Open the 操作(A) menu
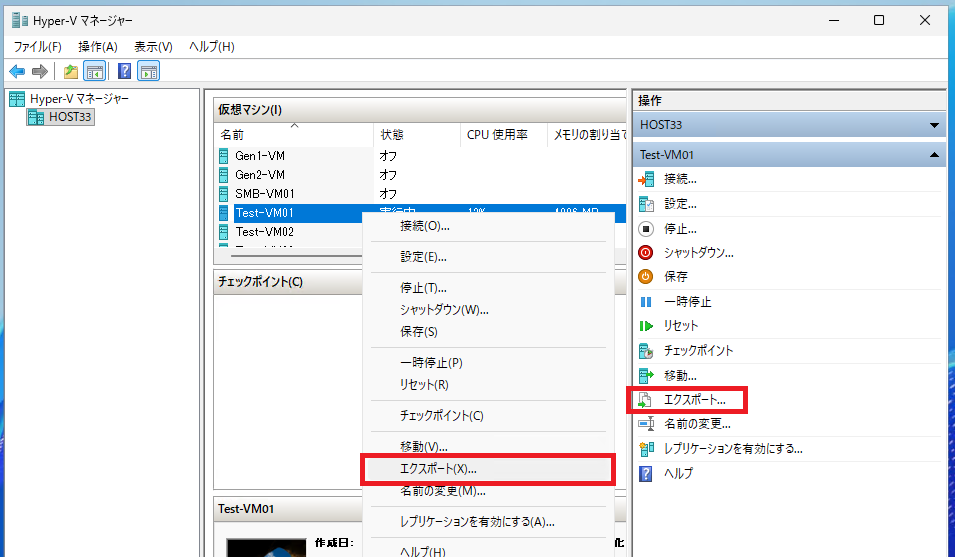 pos(97,47)
